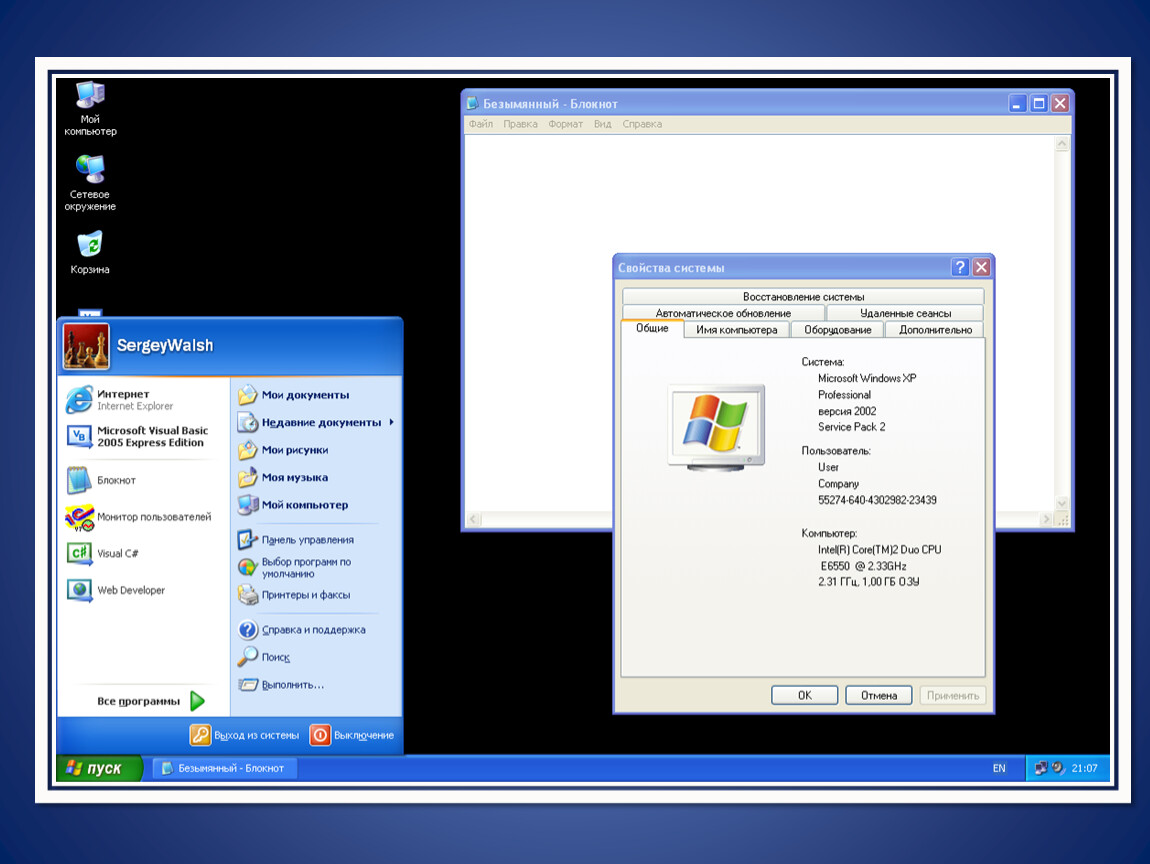Click the EN language indicator
1150x864 pixels.
tap(999, 768)
